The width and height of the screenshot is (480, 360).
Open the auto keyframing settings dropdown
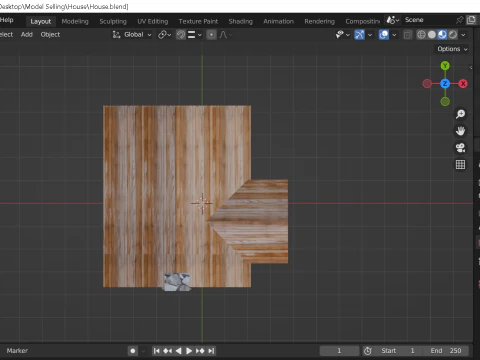143,351
